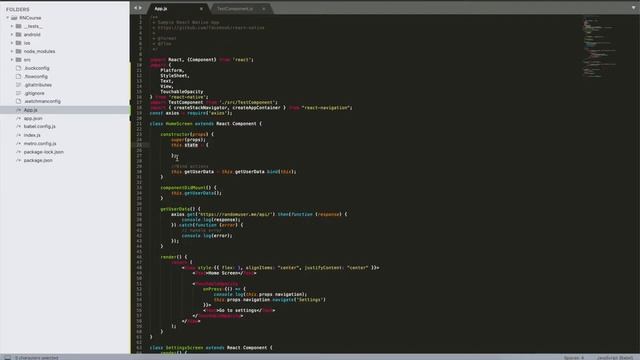This screenshot has width=640, height=360.
Task: Click the package-lock.json code file icon
Action: (x=18, y=152)
